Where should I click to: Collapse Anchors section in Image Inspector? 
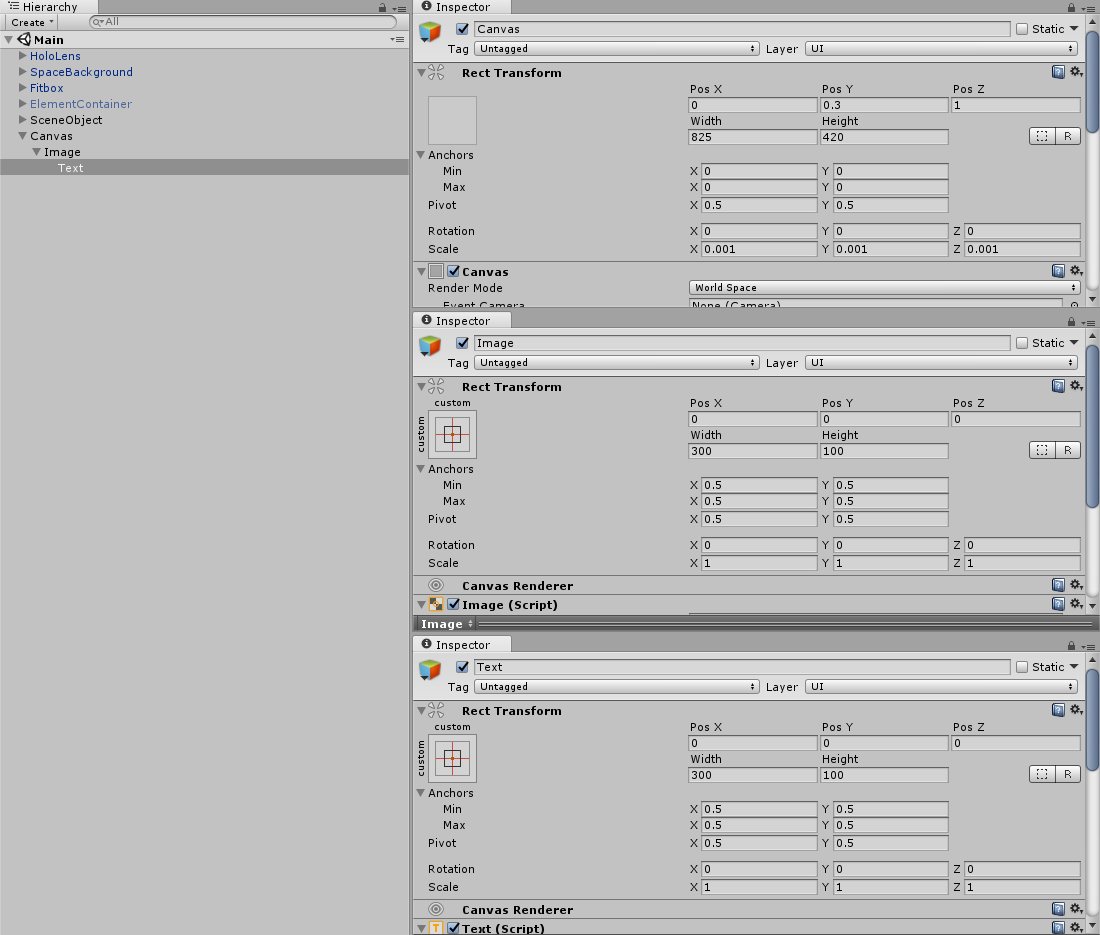(421, 469)
